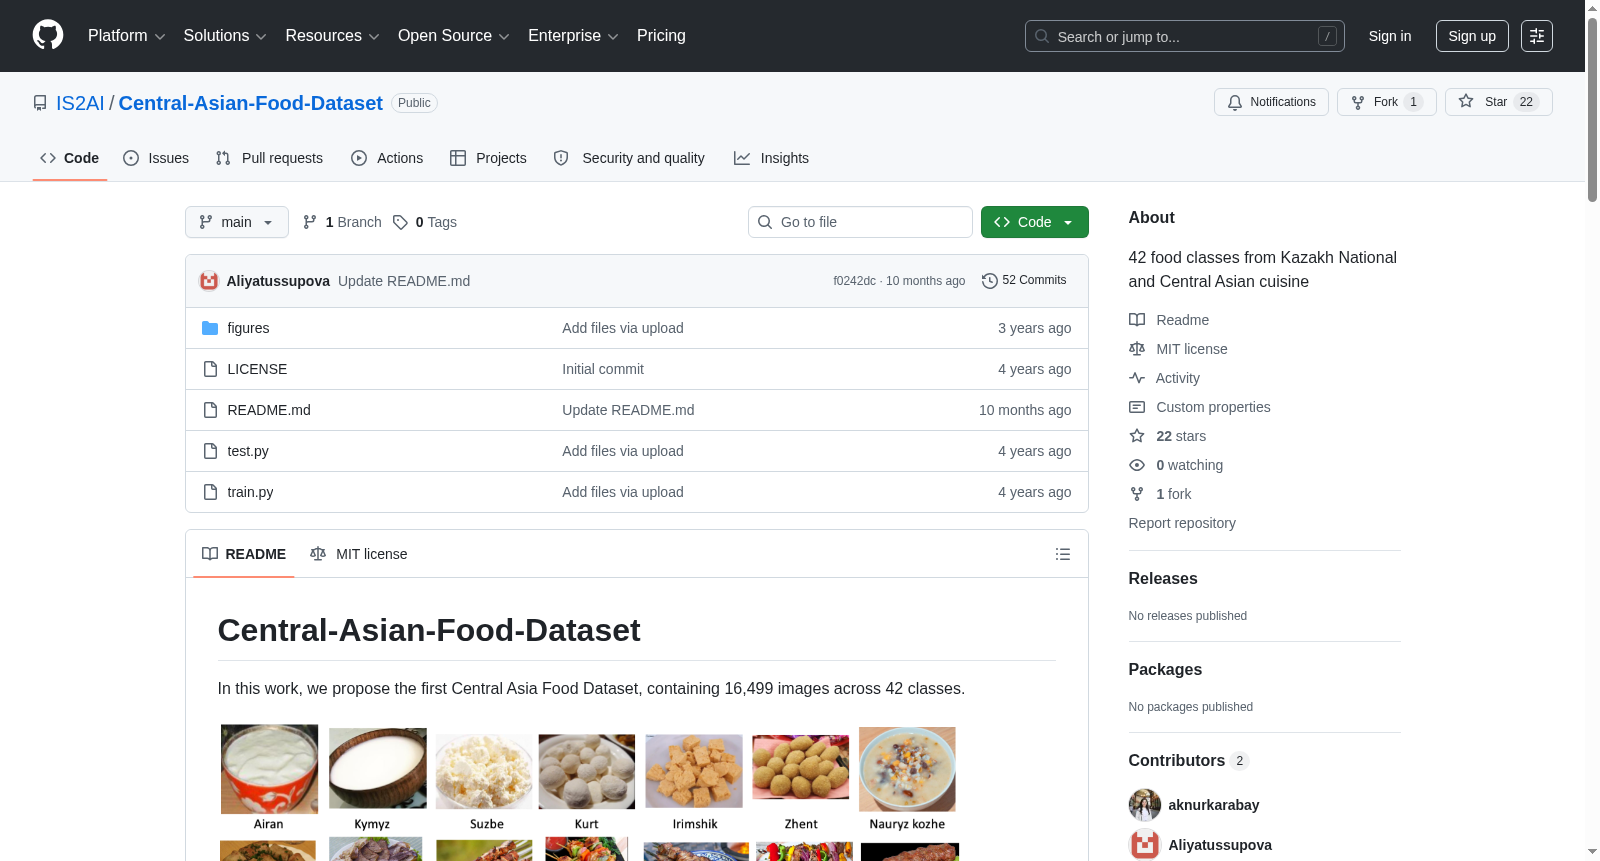This screenshot has height=861, width=1600.
Task: Open the Projects tab
Action: [x=488, y=158]
